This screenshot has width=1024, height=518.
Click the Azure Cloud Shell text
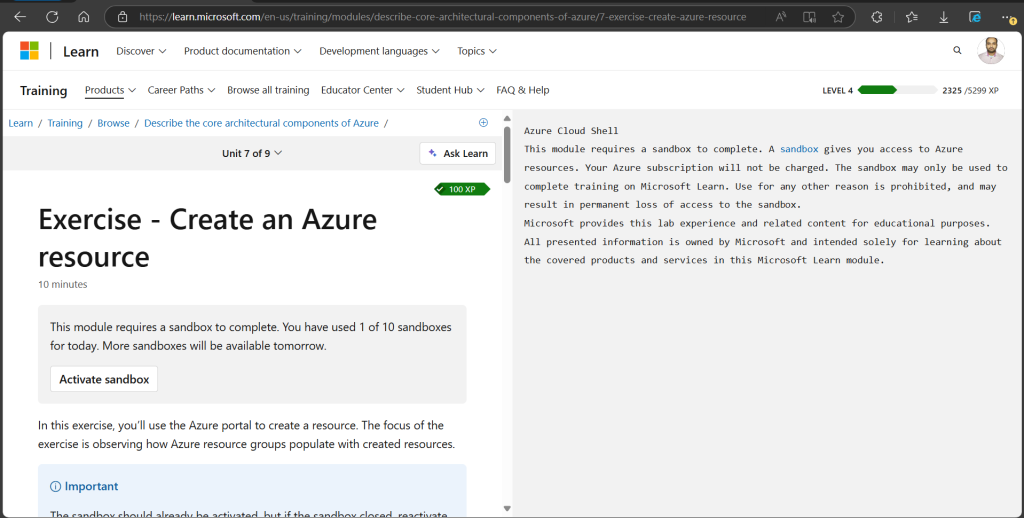pos(571,131)
